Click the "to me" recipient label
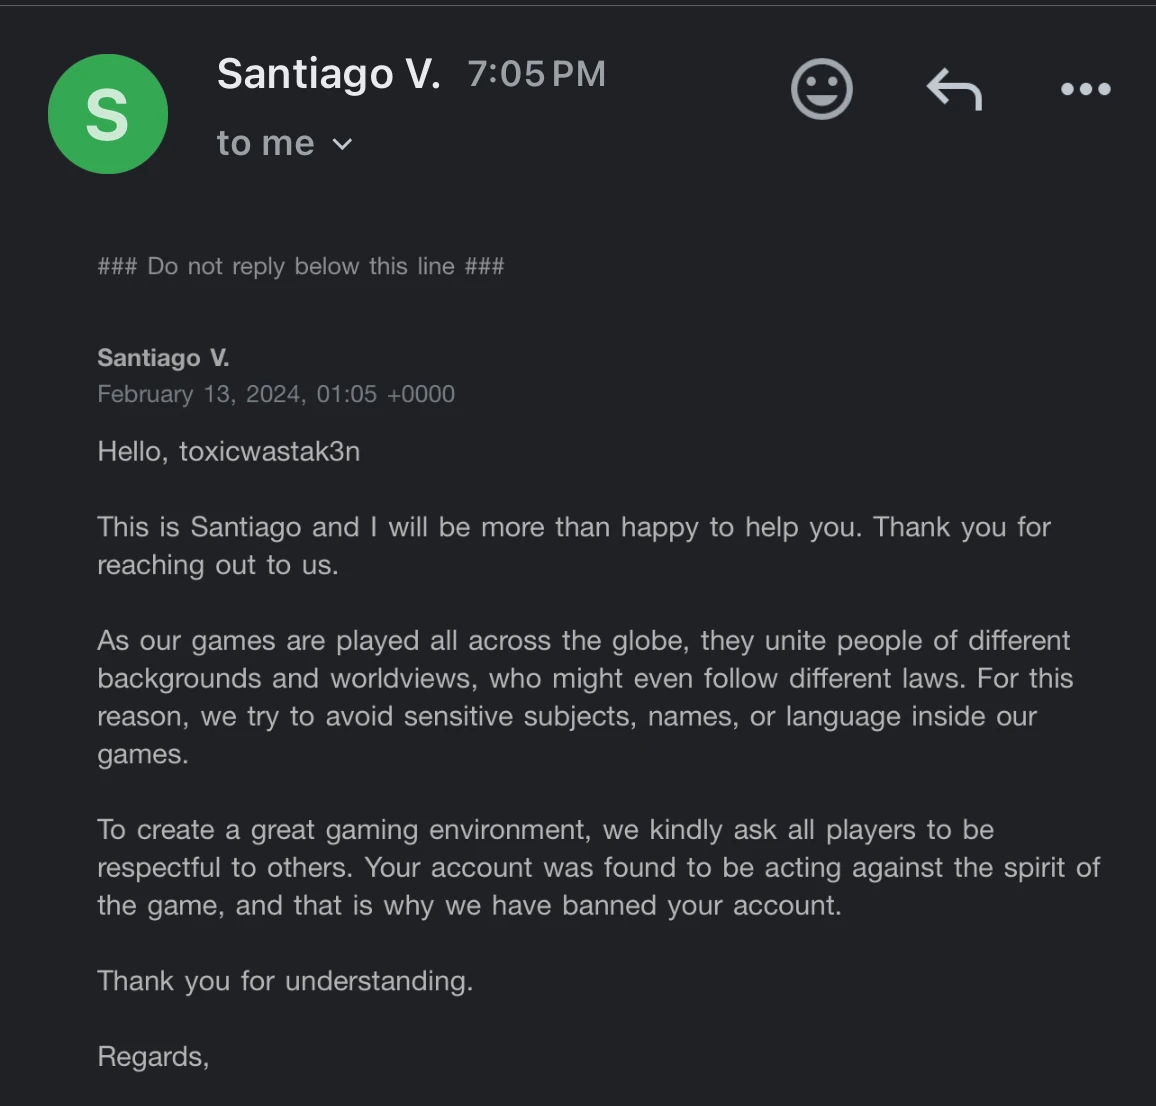The width and height of the screenshot is (1156, 1106). click(265, 144)
